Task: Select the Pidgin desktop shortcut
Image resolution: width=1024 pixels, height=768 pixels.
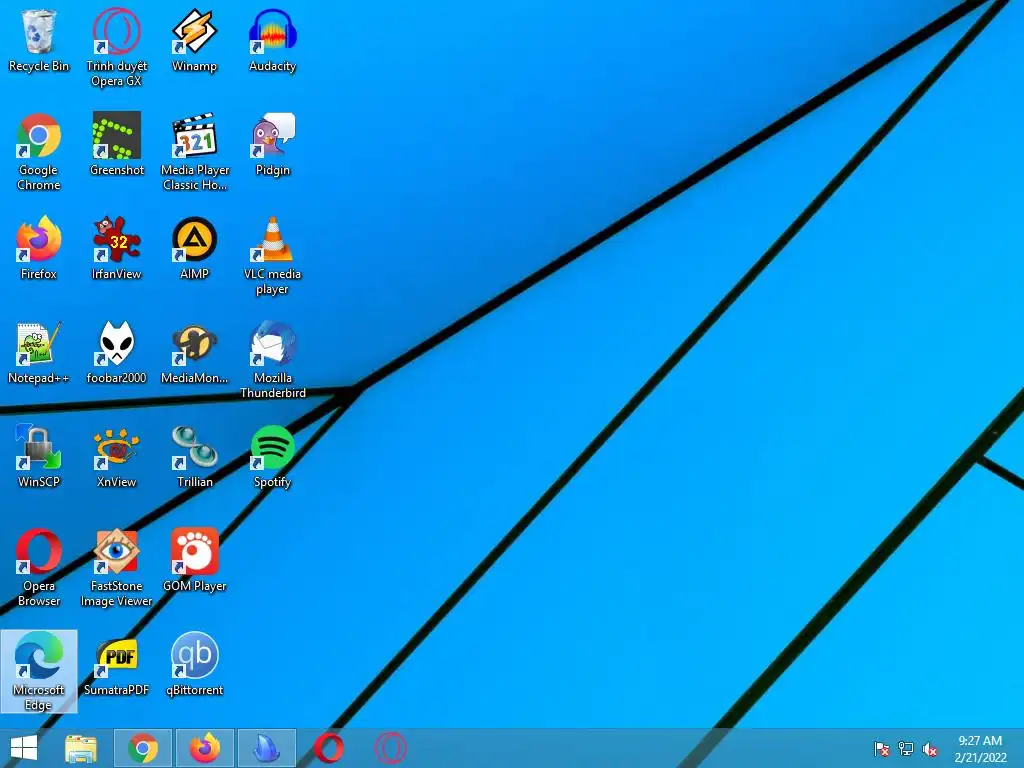Action: [272, 144]
